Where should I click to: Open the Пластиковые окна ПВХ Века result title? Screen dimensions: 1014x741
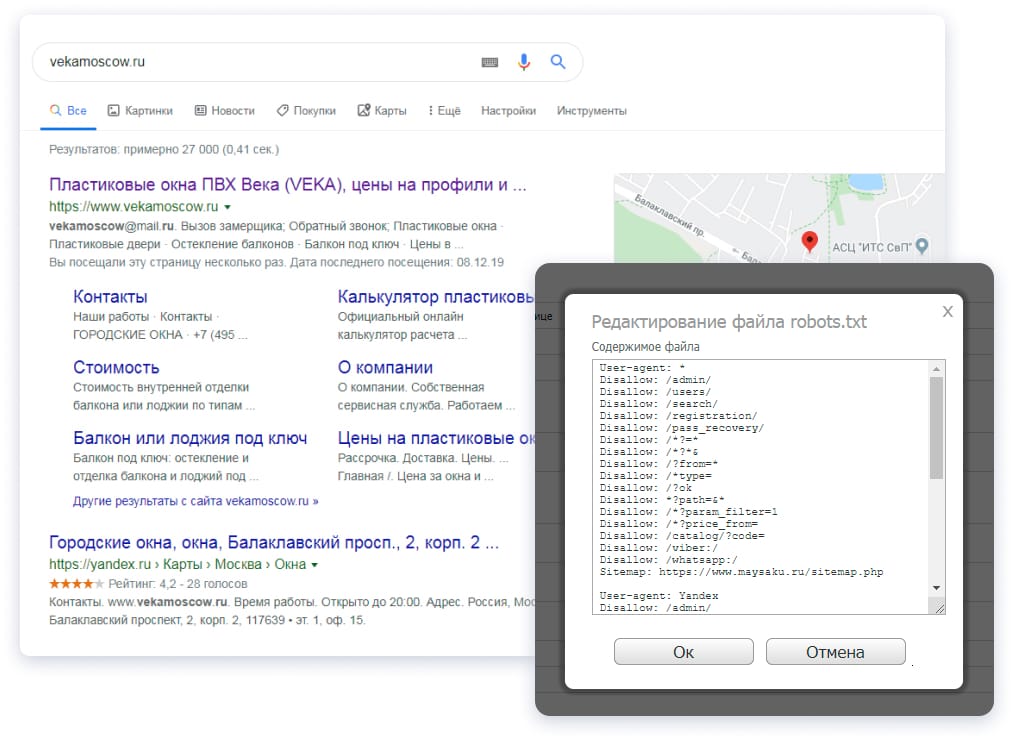pyautogui.click(x=288, y=185)
